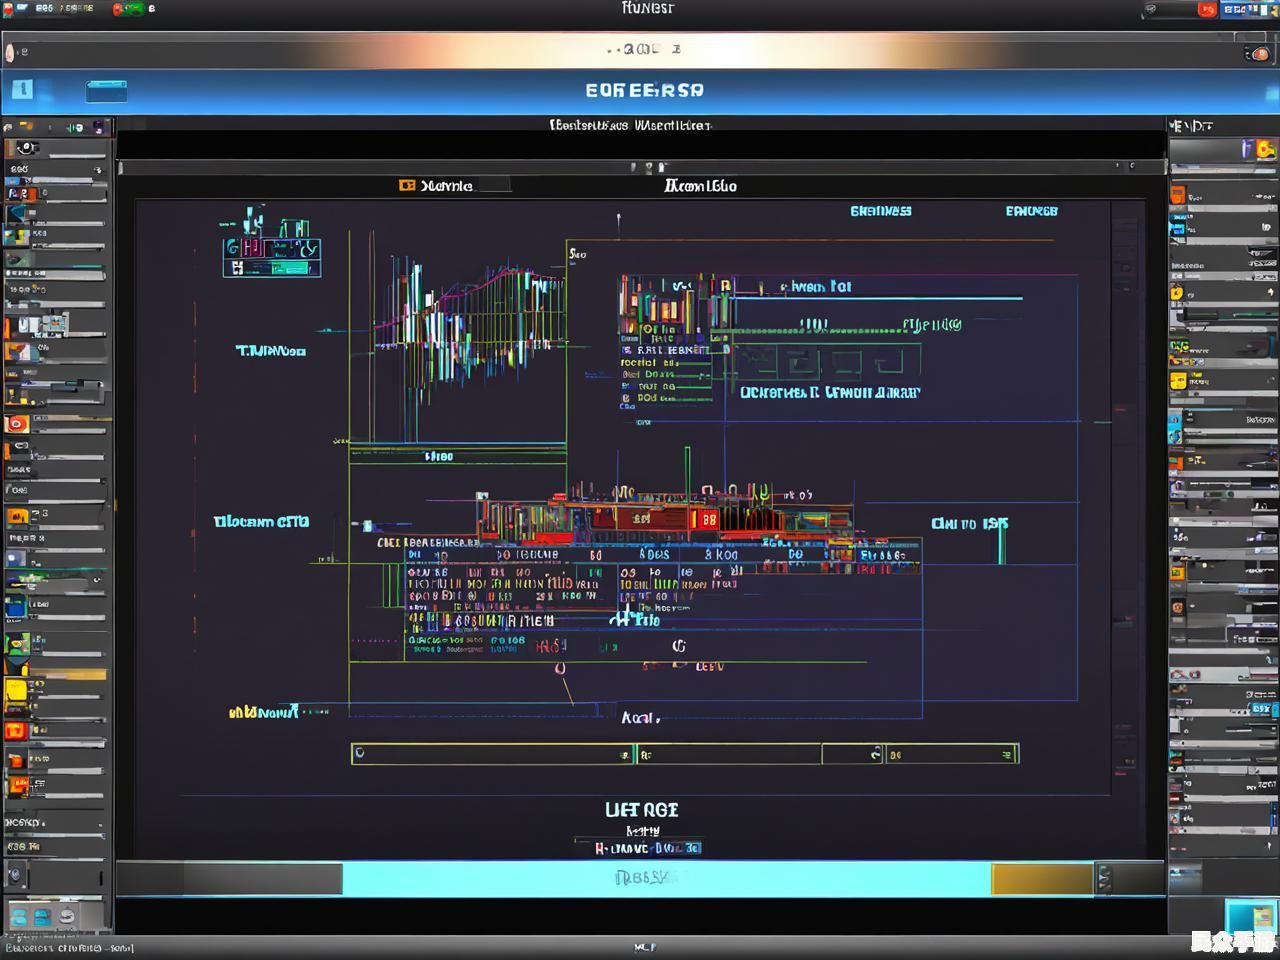Open the dropdown at the end of third yellow-outlined field
1280x960 pixels.
[1008, 755]
